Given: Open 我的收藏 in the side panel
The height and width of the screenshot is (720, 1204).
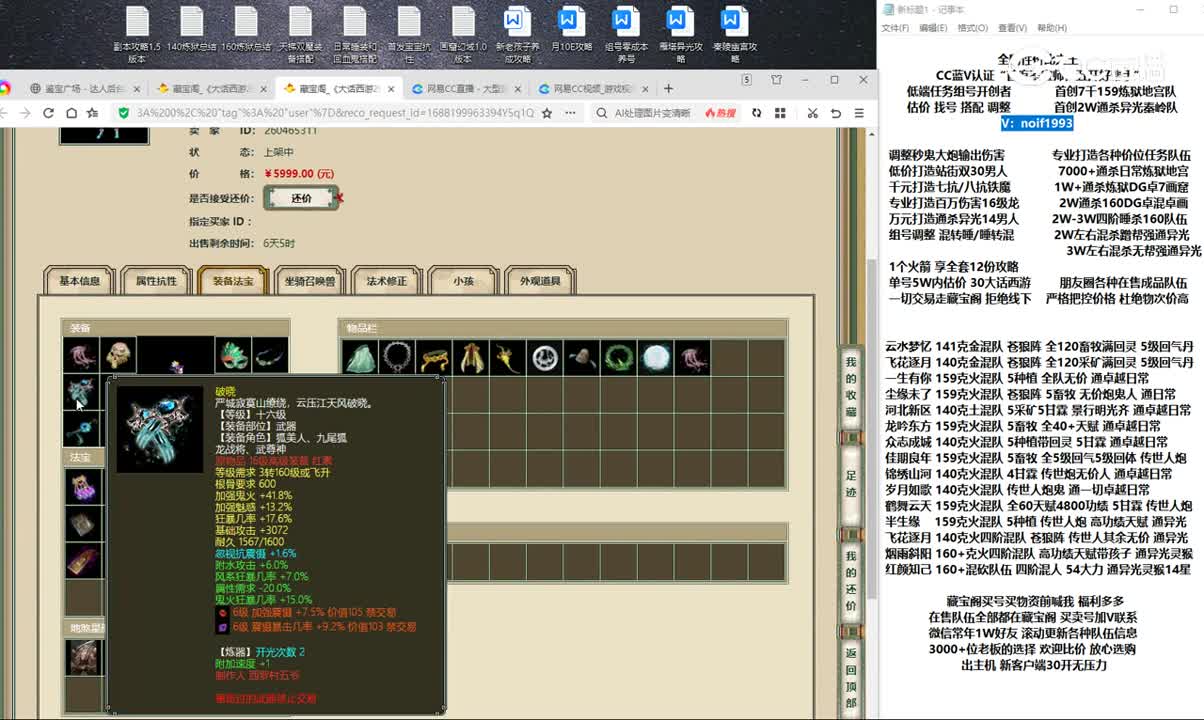Looking at the screenshot, I should pyautogui.click(x=851, y=387).
